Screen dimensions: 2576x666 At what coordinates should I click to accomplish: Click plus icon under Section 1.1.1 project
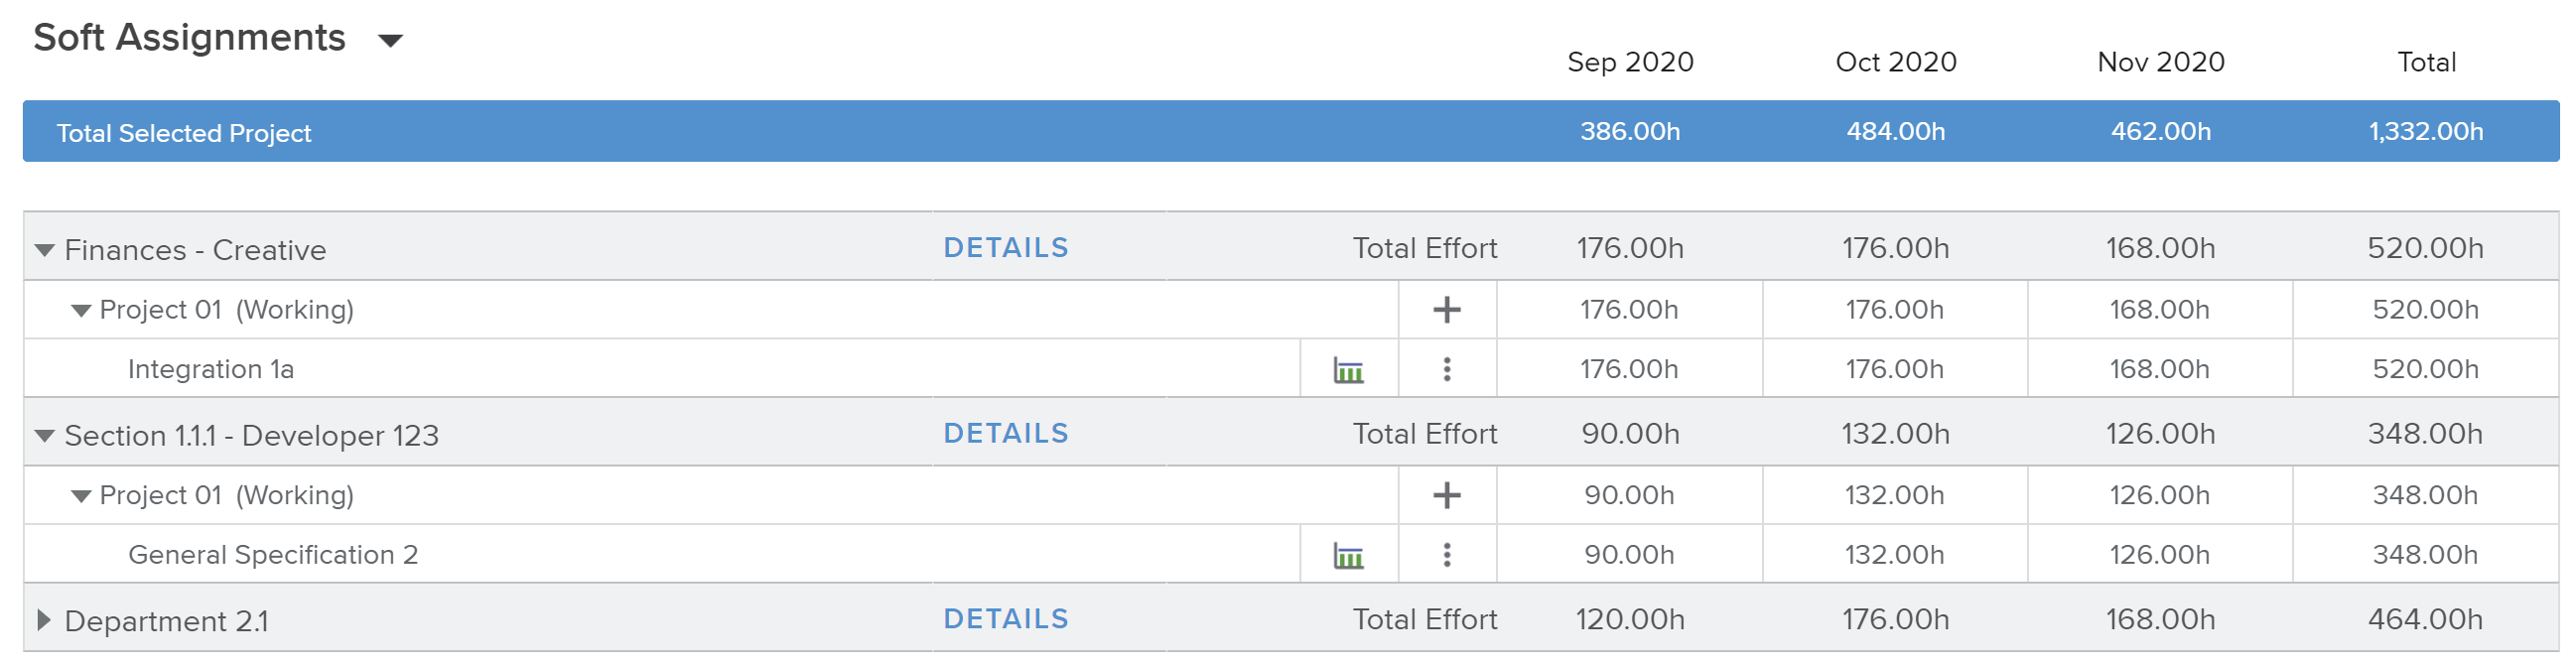click(x=1446, y=495)
